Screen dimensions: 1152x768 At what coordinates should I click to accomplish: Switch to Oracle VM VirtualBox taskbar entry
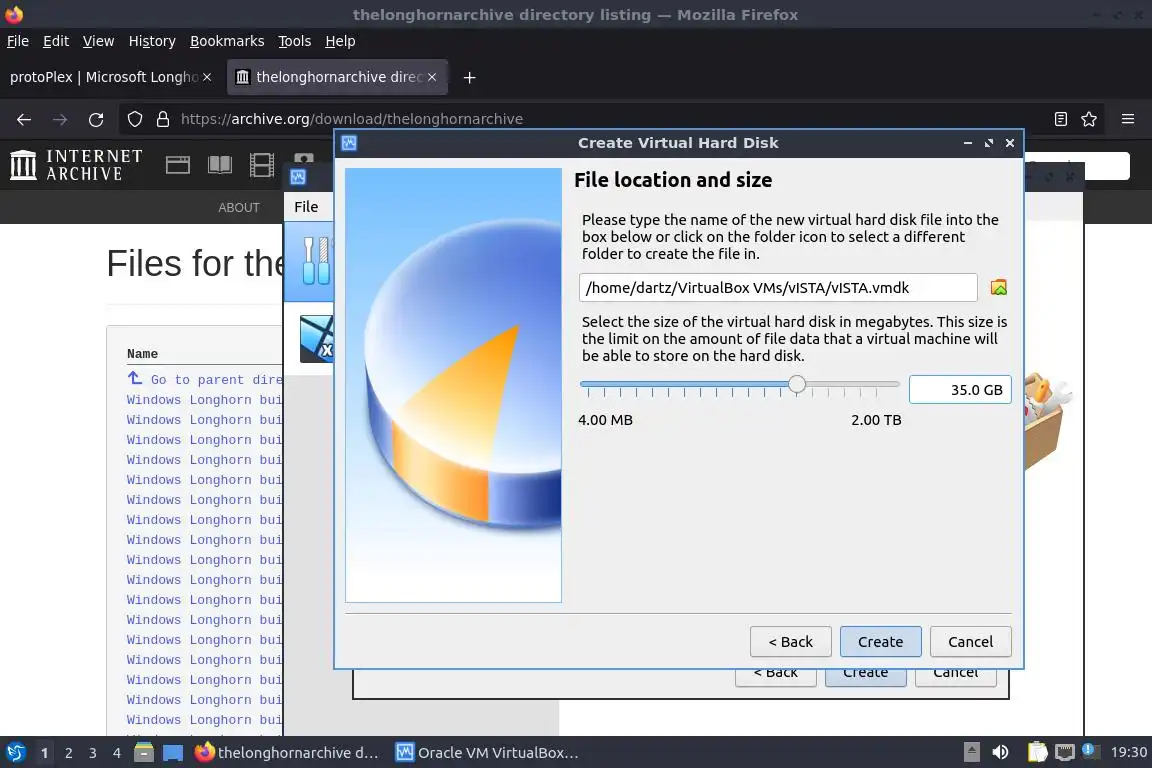488,753
